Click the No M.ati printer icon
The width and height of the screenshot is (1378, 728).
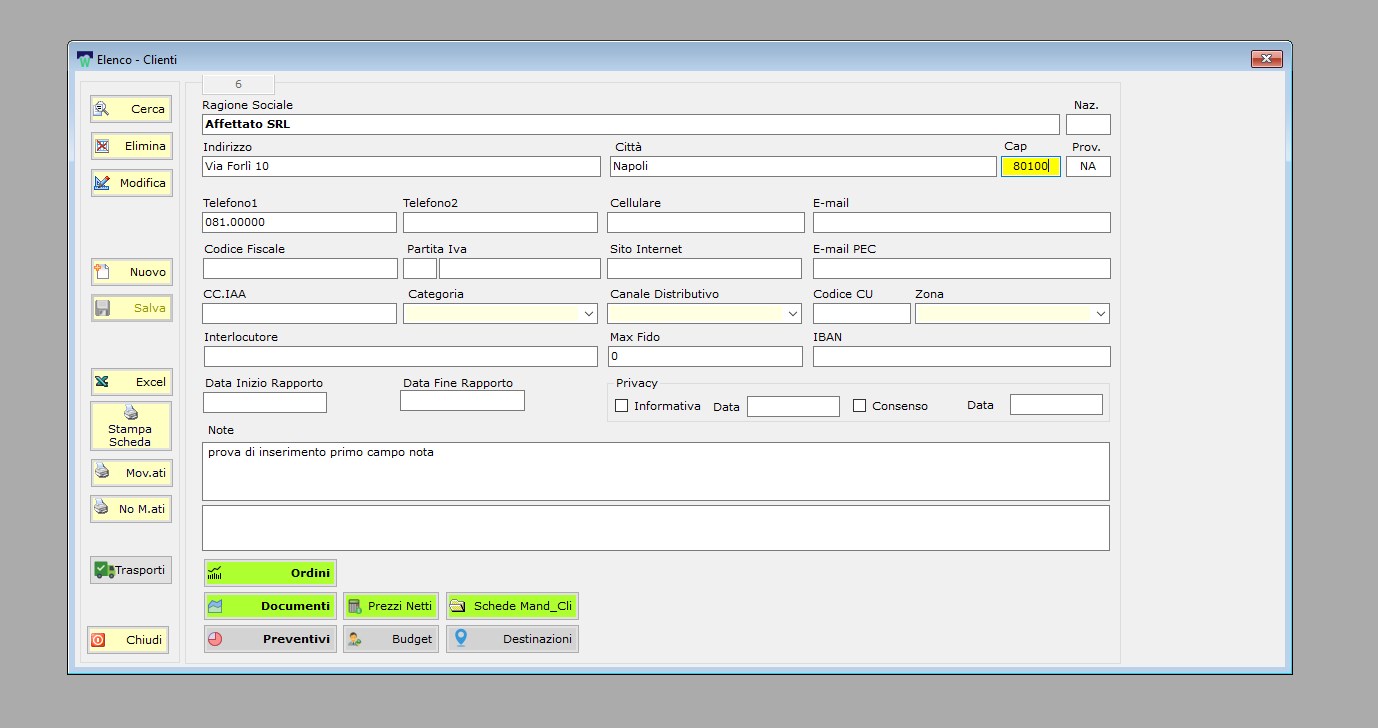101,508
